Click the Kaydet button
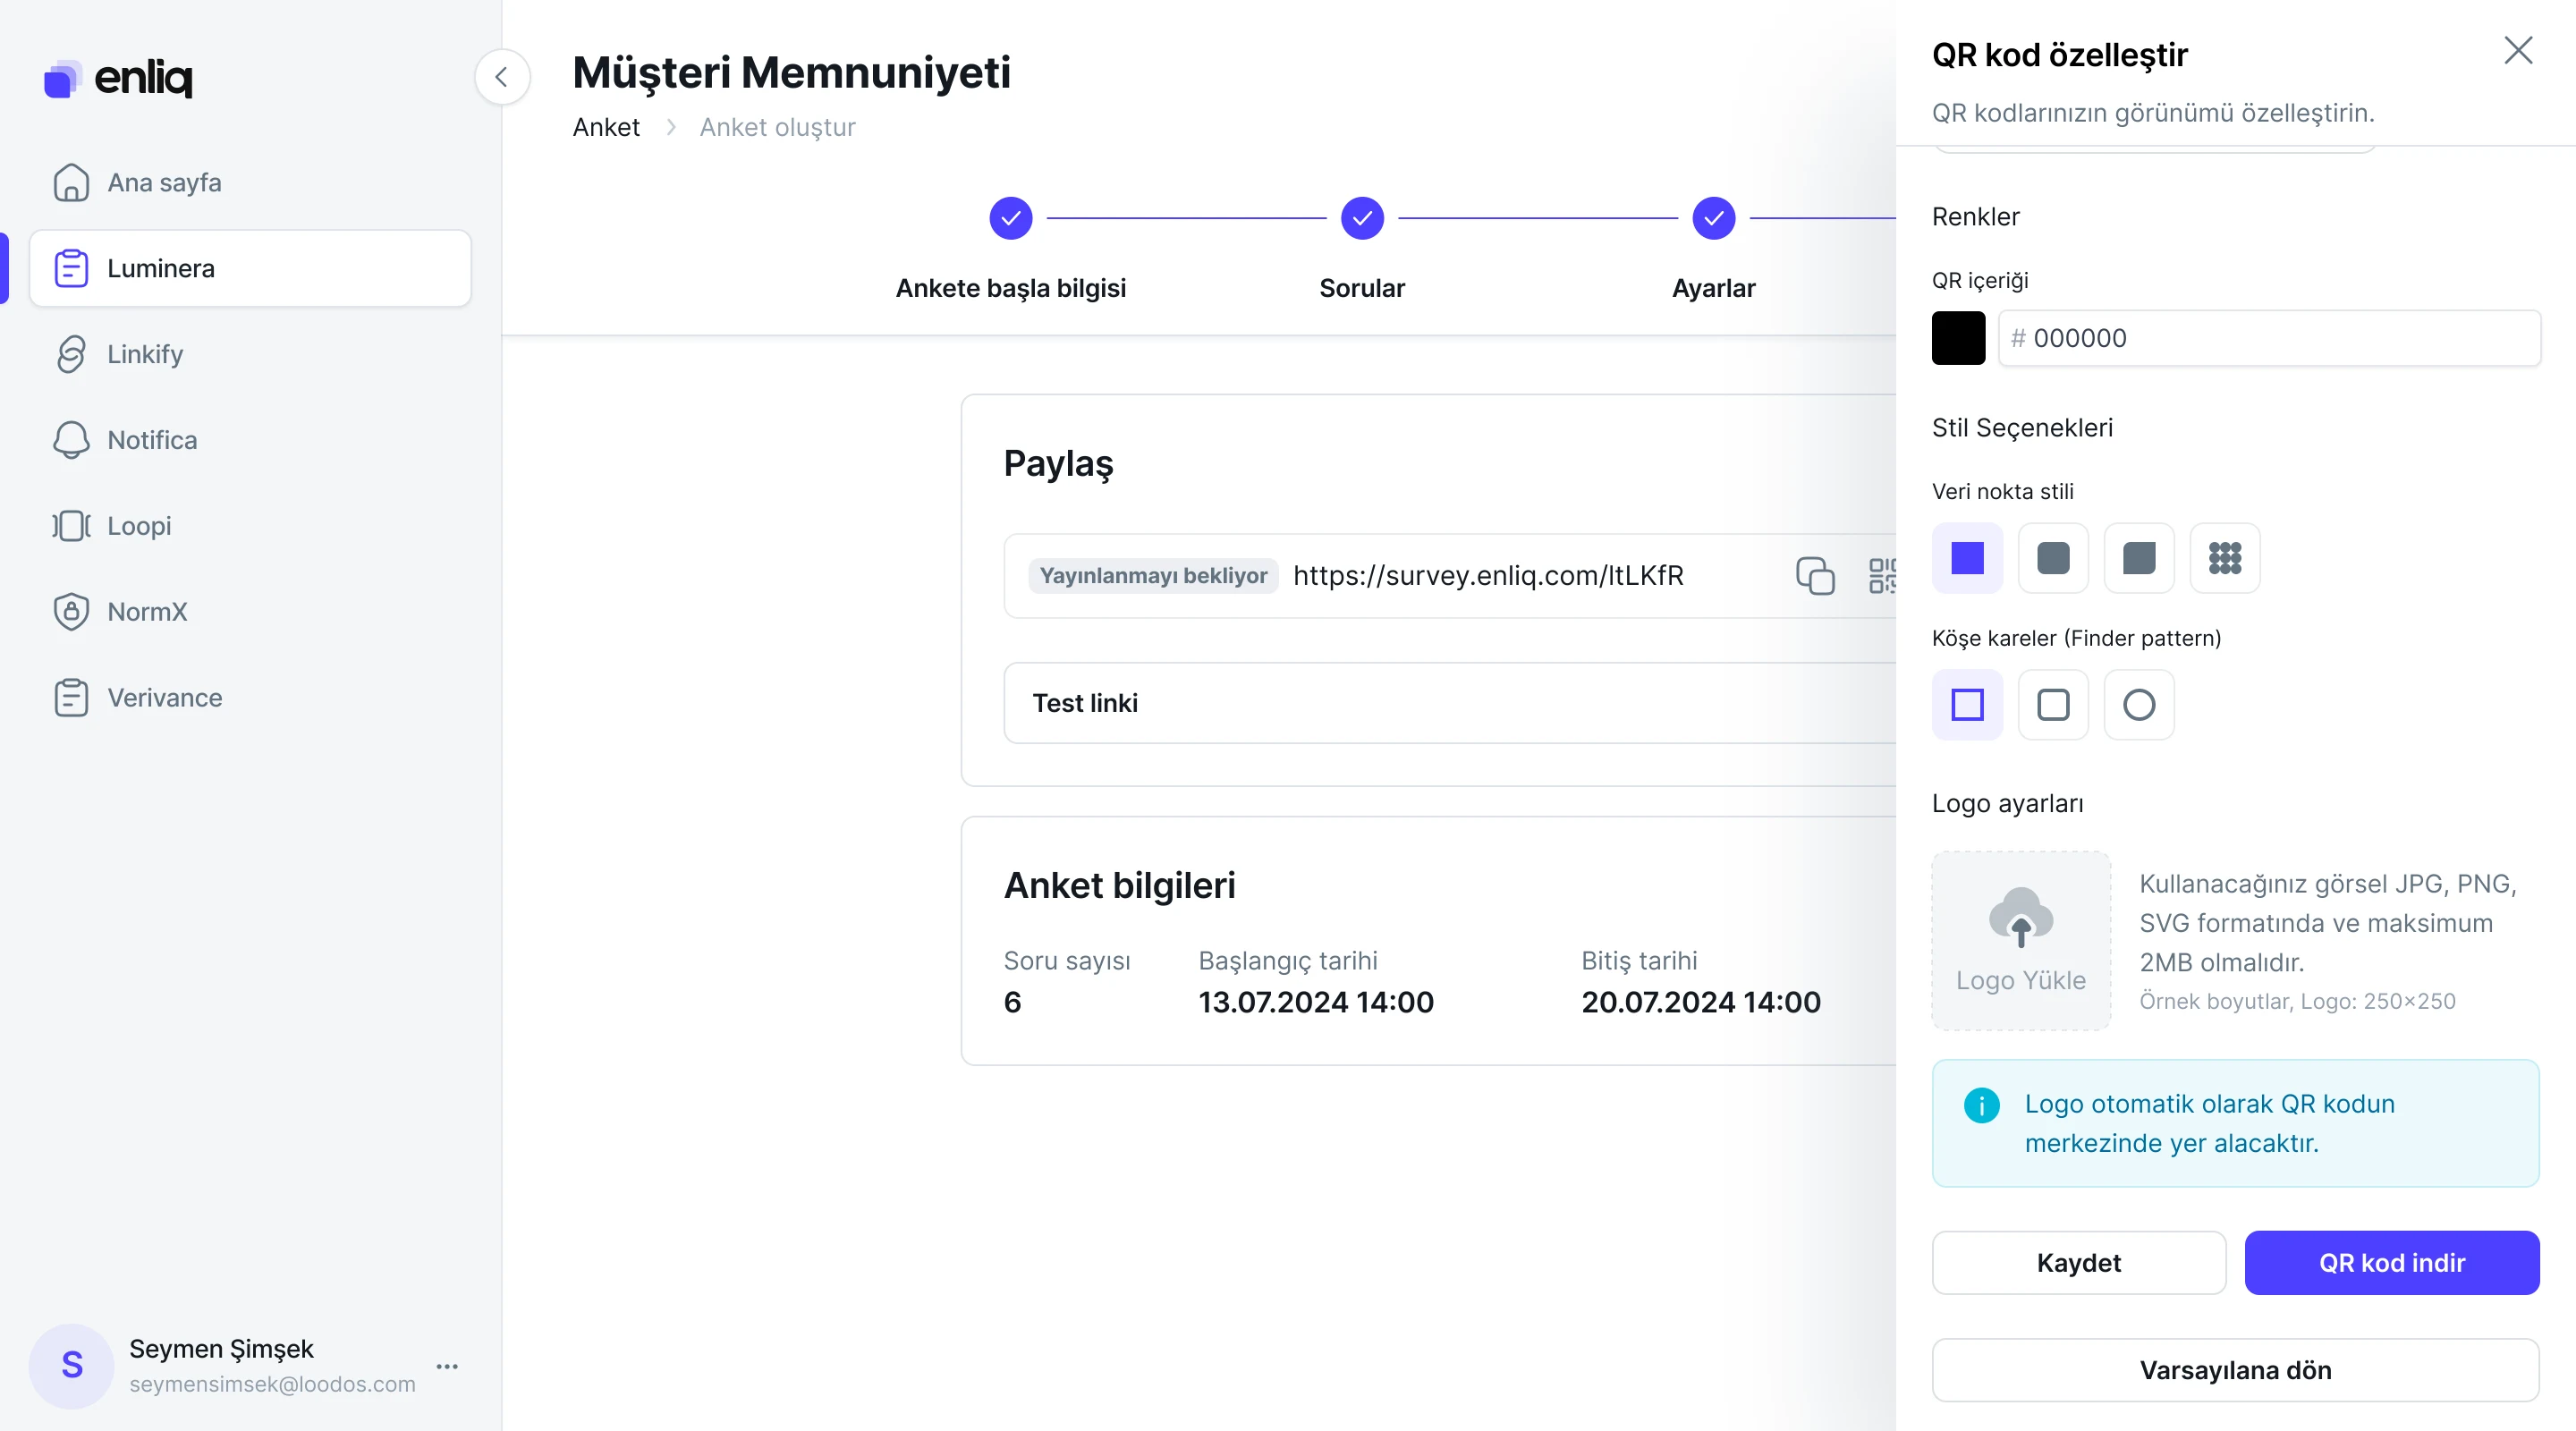Screen dimensions: 2576x1431 pyautogui.click(x=2079, y=1263)
